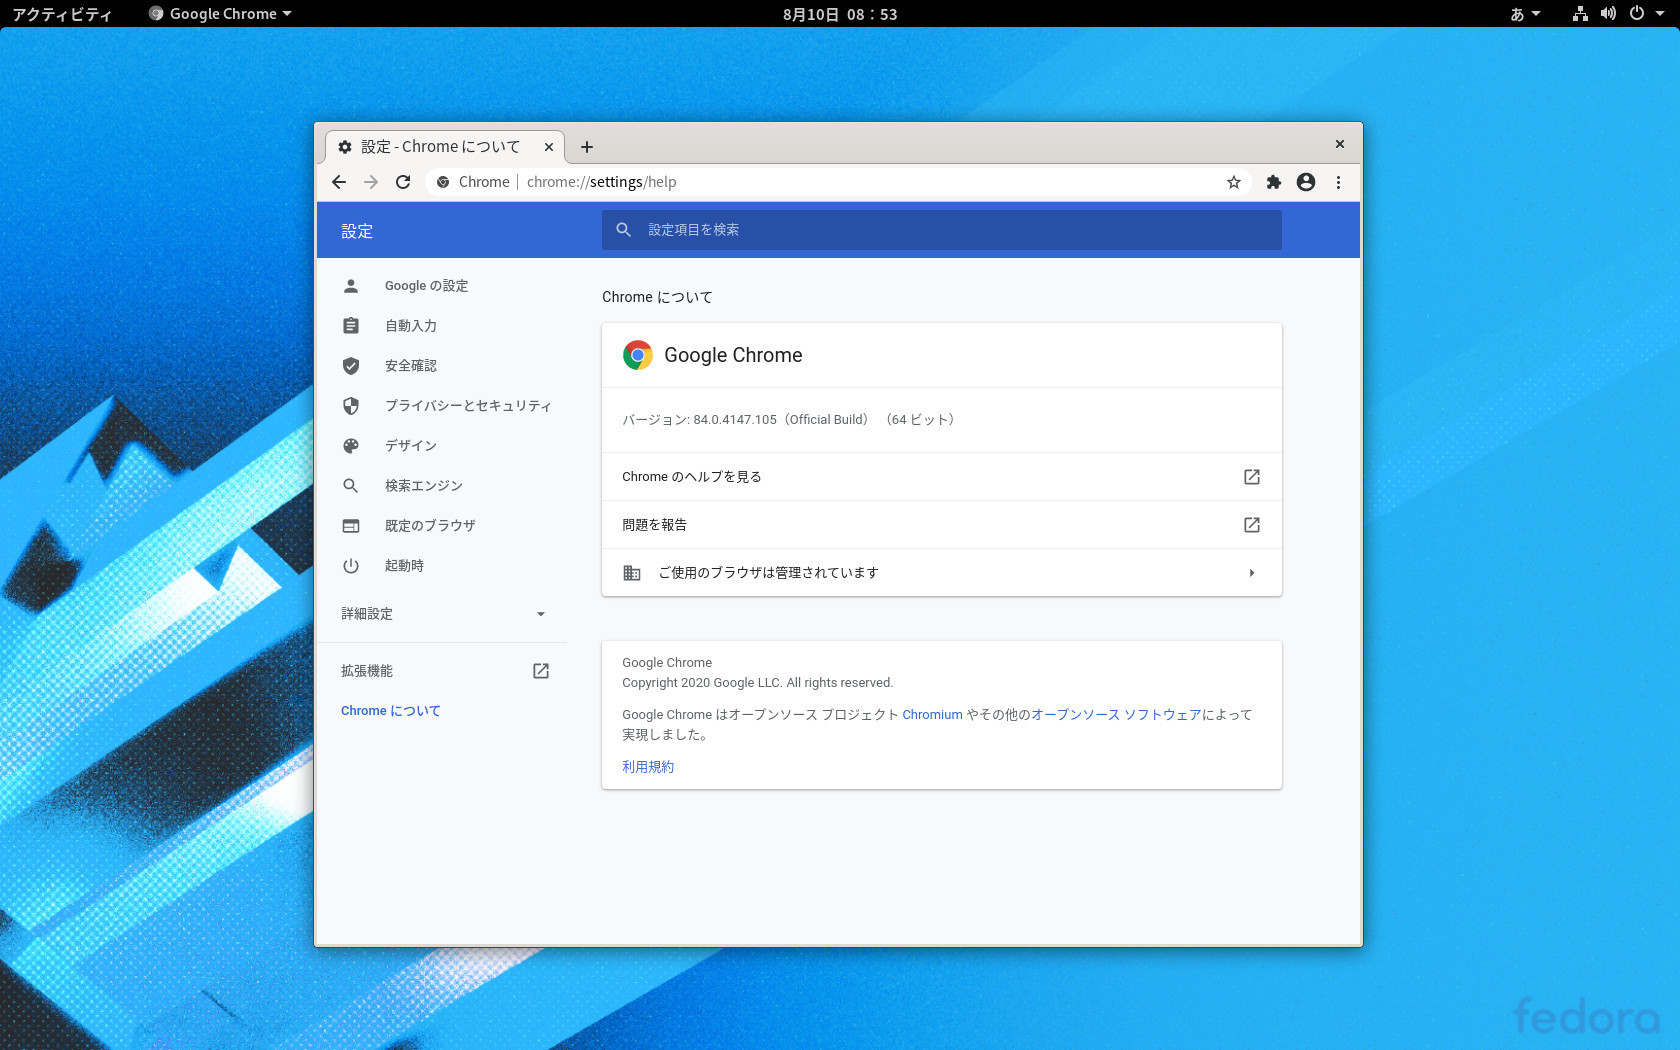The height and width of the screenshot is (1050, 1680).
Task: Open the system status menu arrow
Action: [1660, 14]
